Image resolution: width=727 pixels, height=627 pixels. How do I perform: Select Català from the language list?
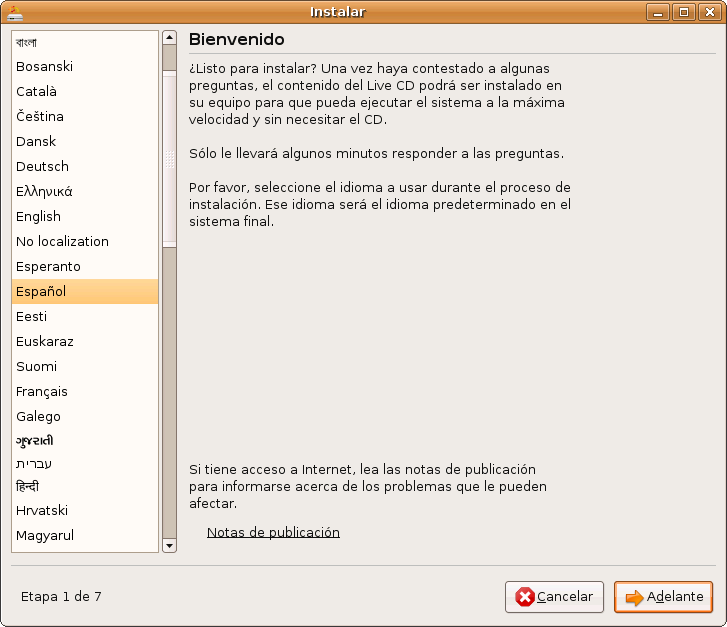pyautogui.click(x=85, y=91)
